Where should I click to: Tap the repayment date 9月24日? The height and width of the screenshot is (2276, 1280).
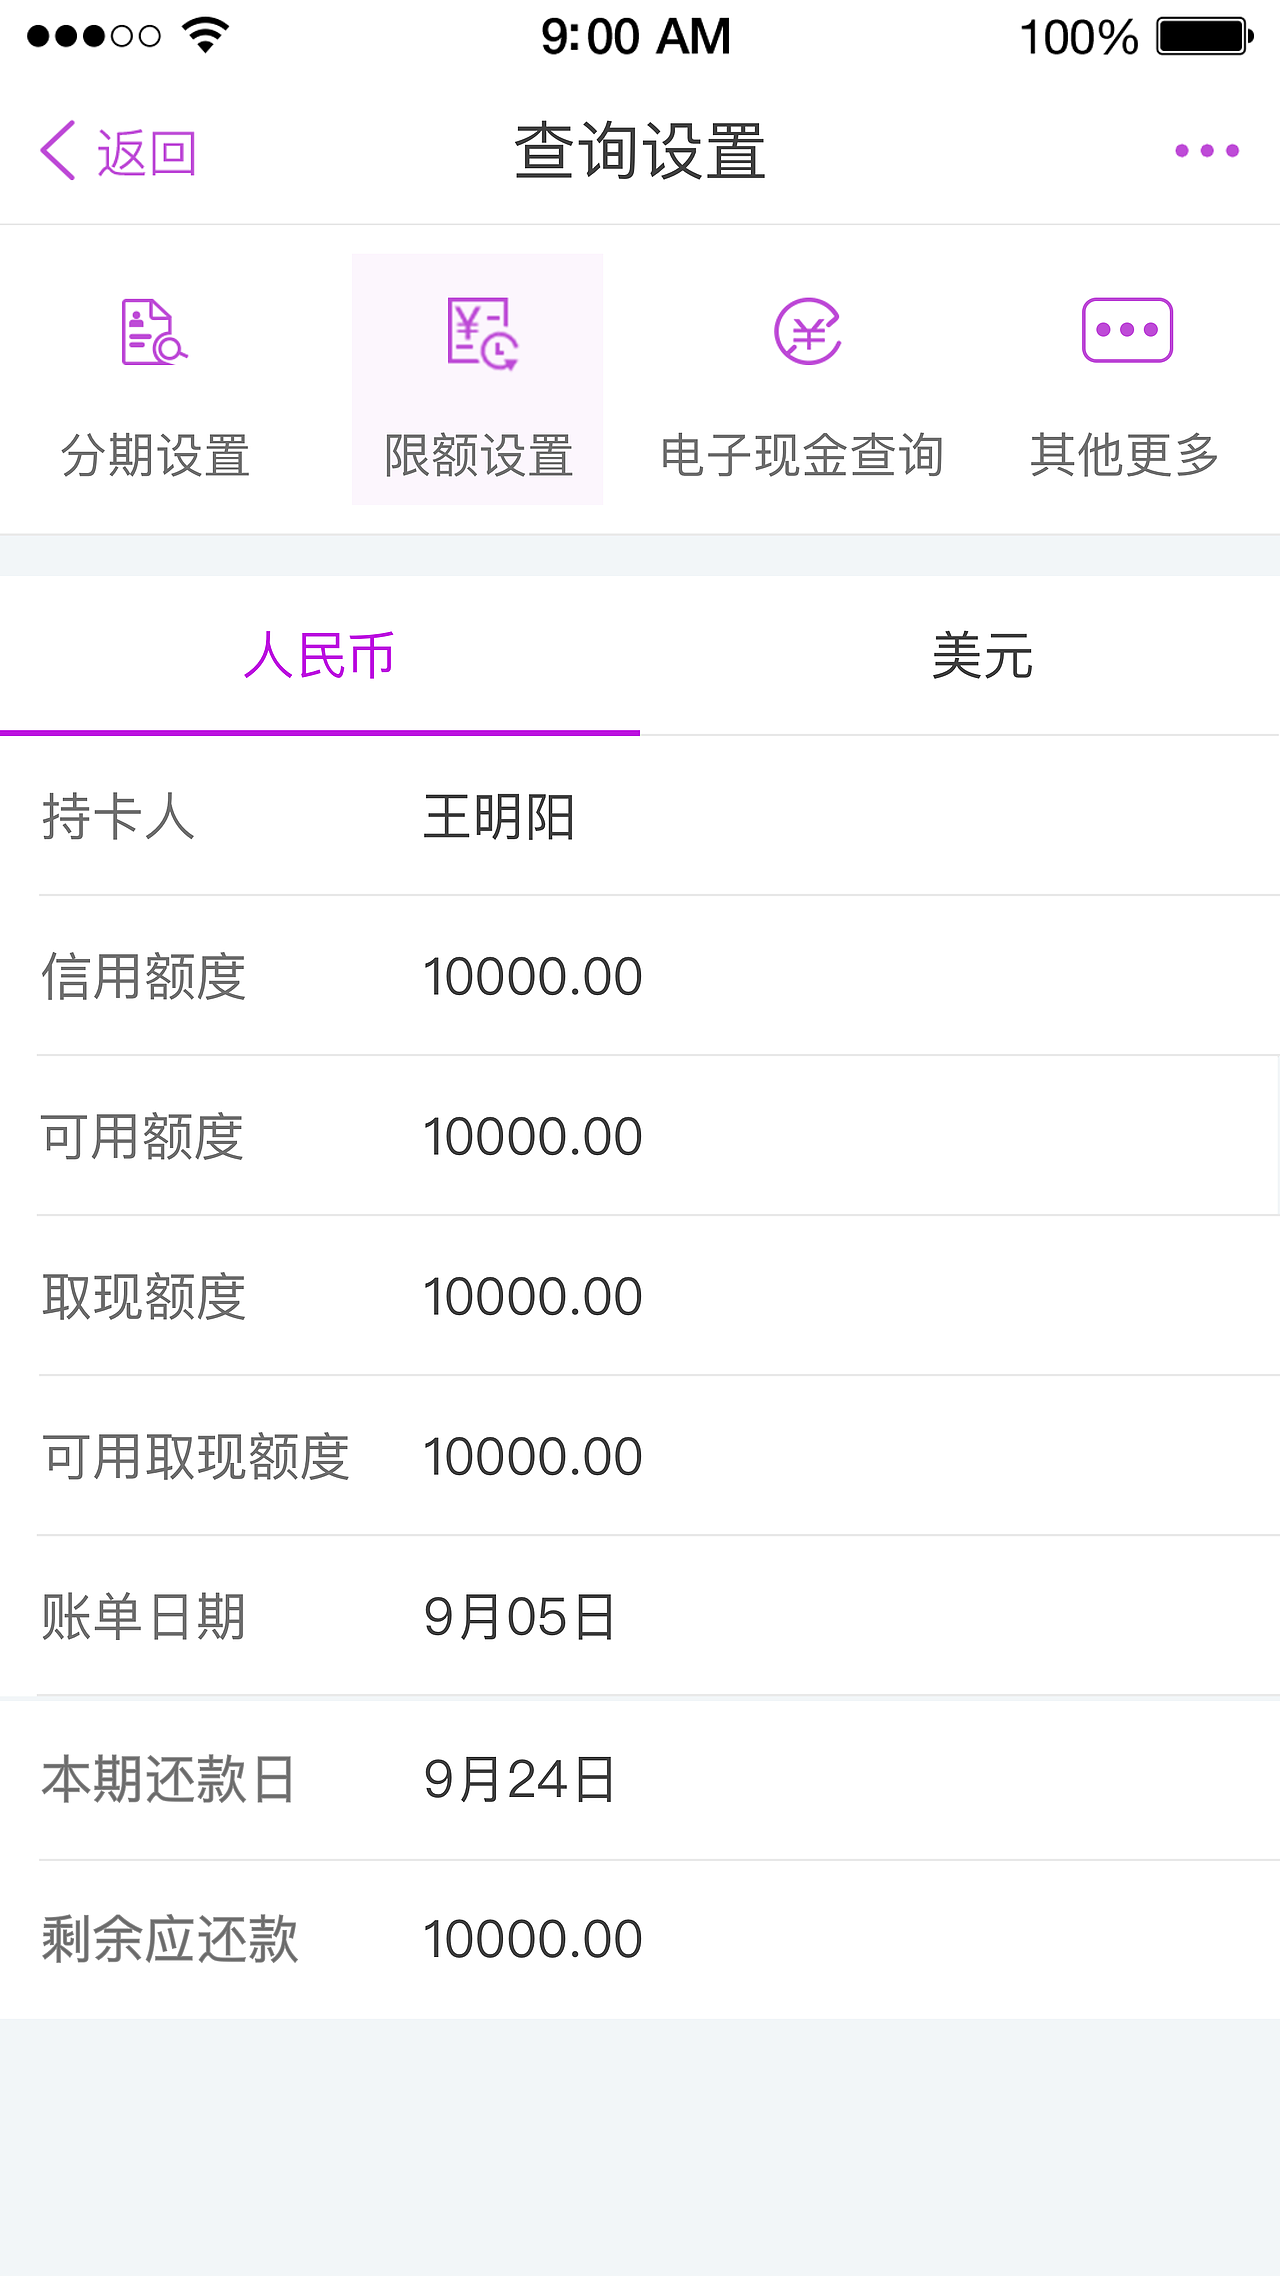[519, 1780]
